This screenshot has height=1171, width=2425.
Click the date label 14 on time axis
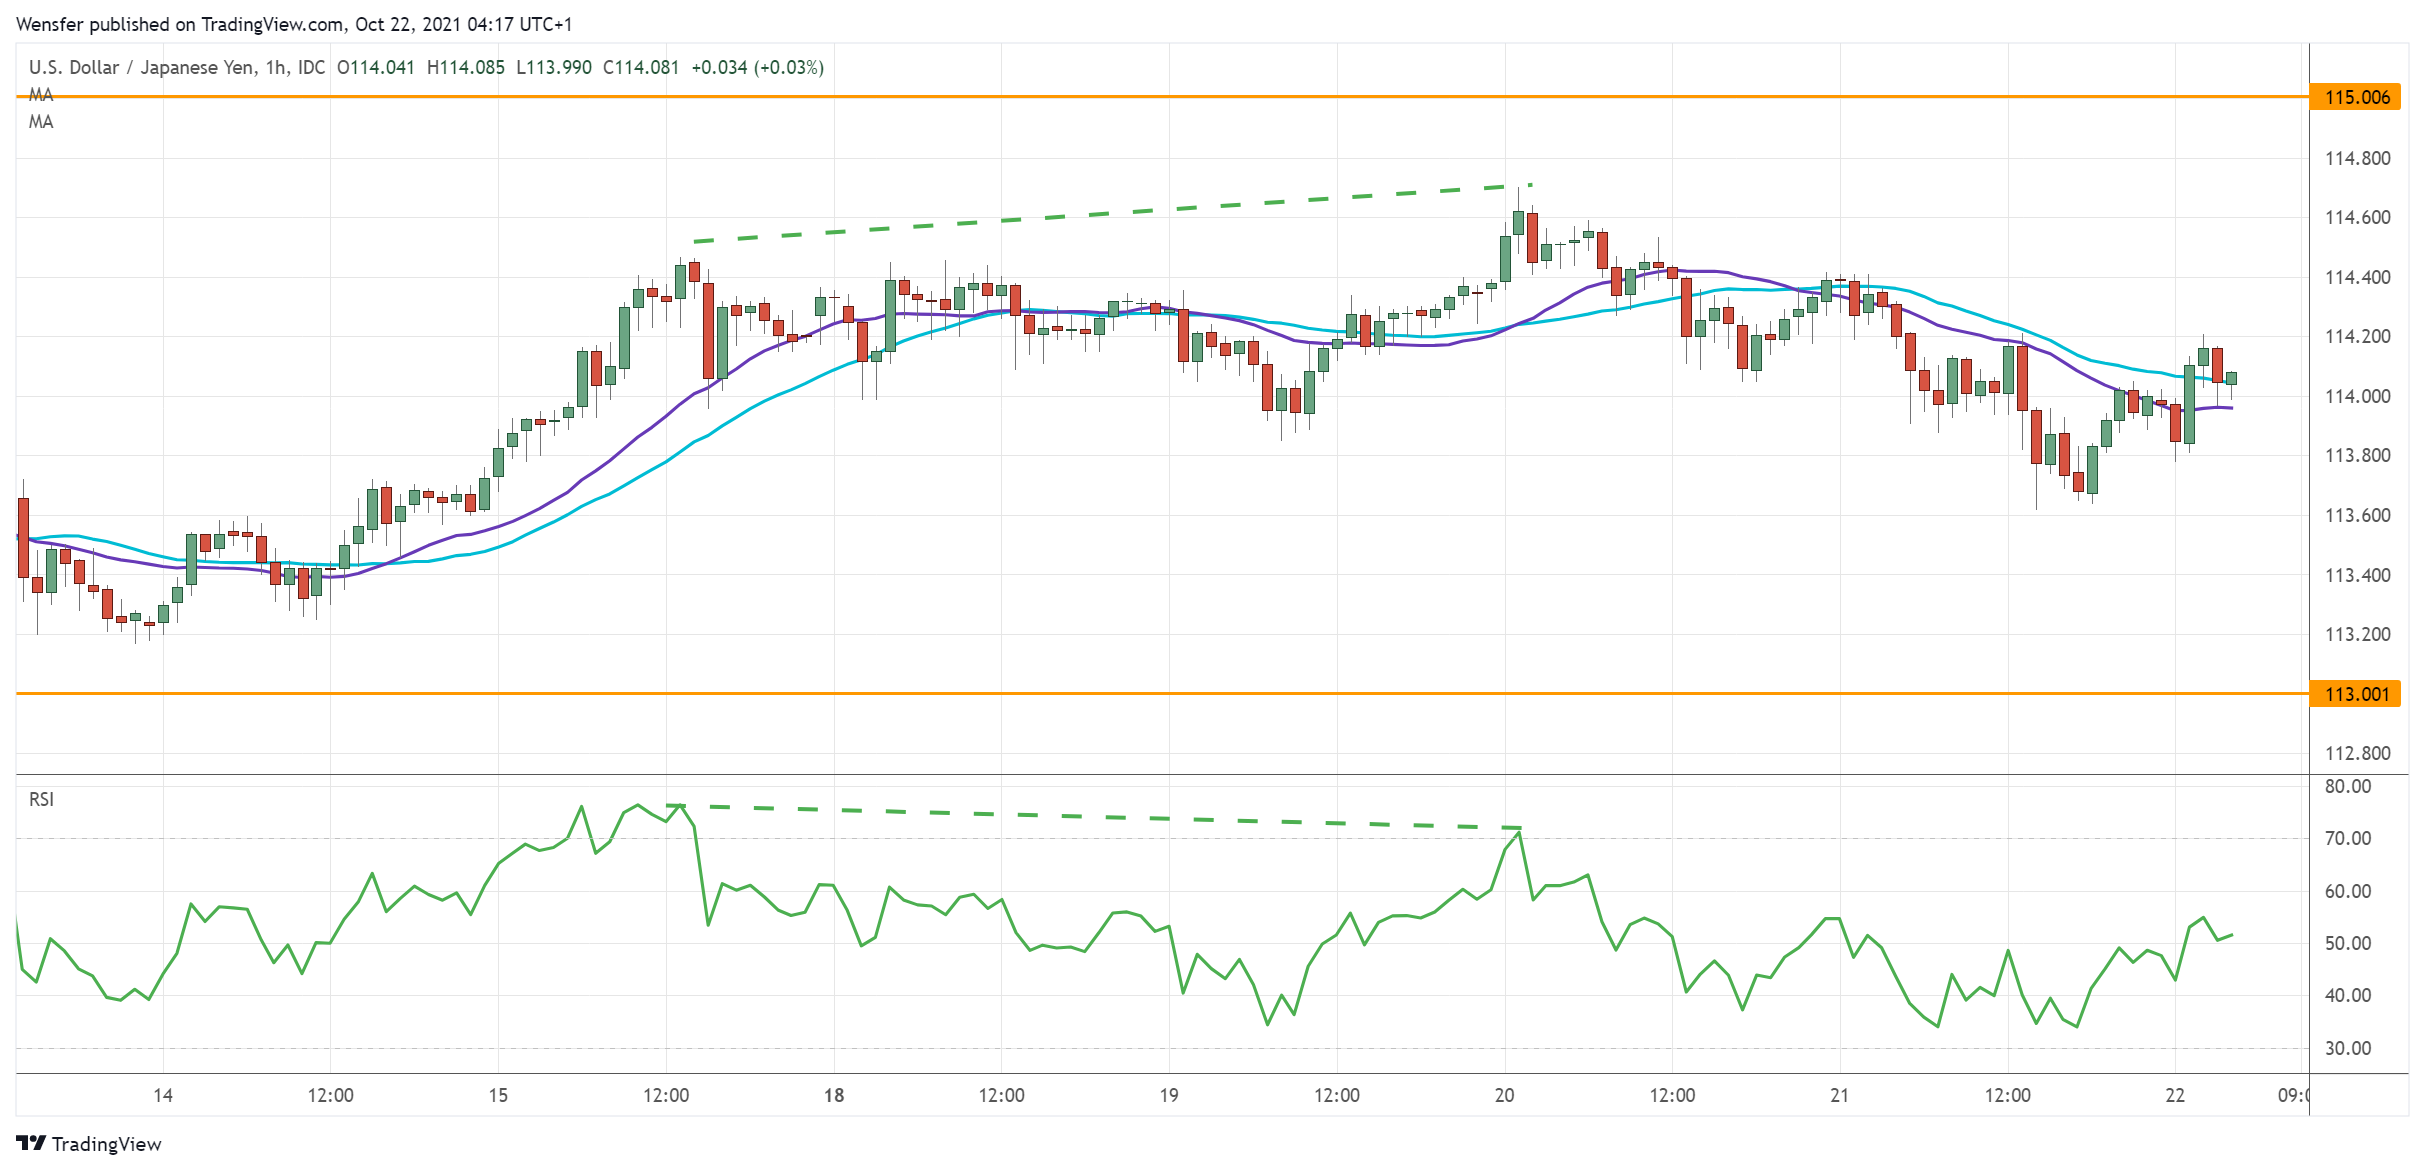163,1095
